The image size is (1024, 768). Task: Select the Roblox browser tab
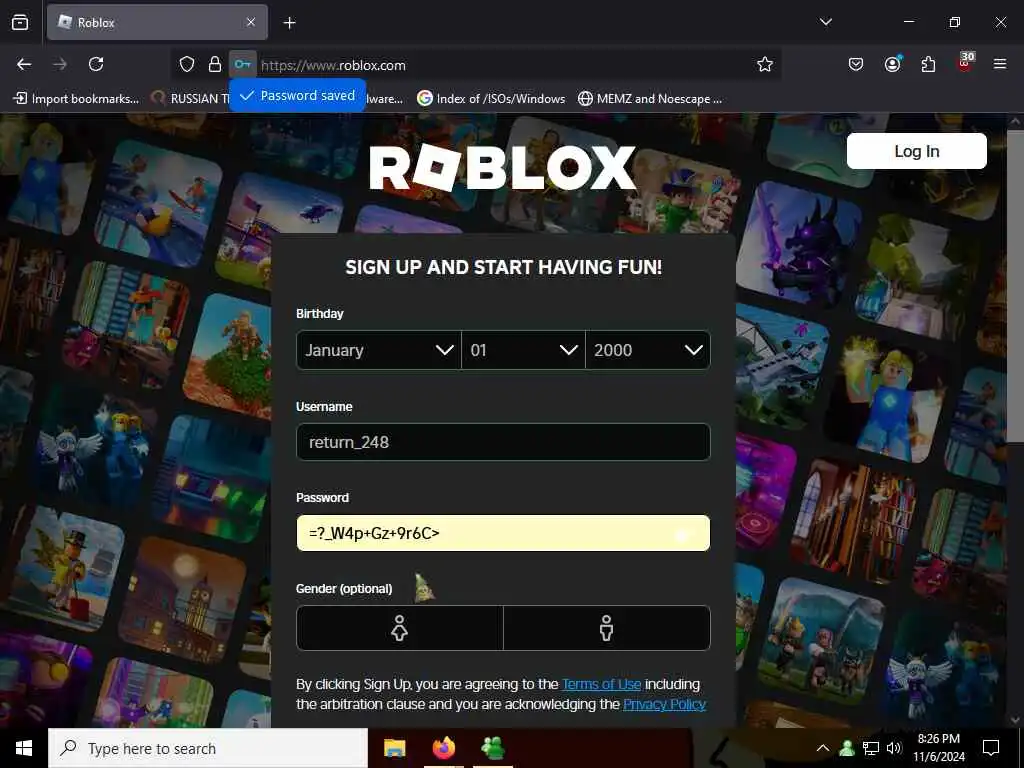pos(157,22)
